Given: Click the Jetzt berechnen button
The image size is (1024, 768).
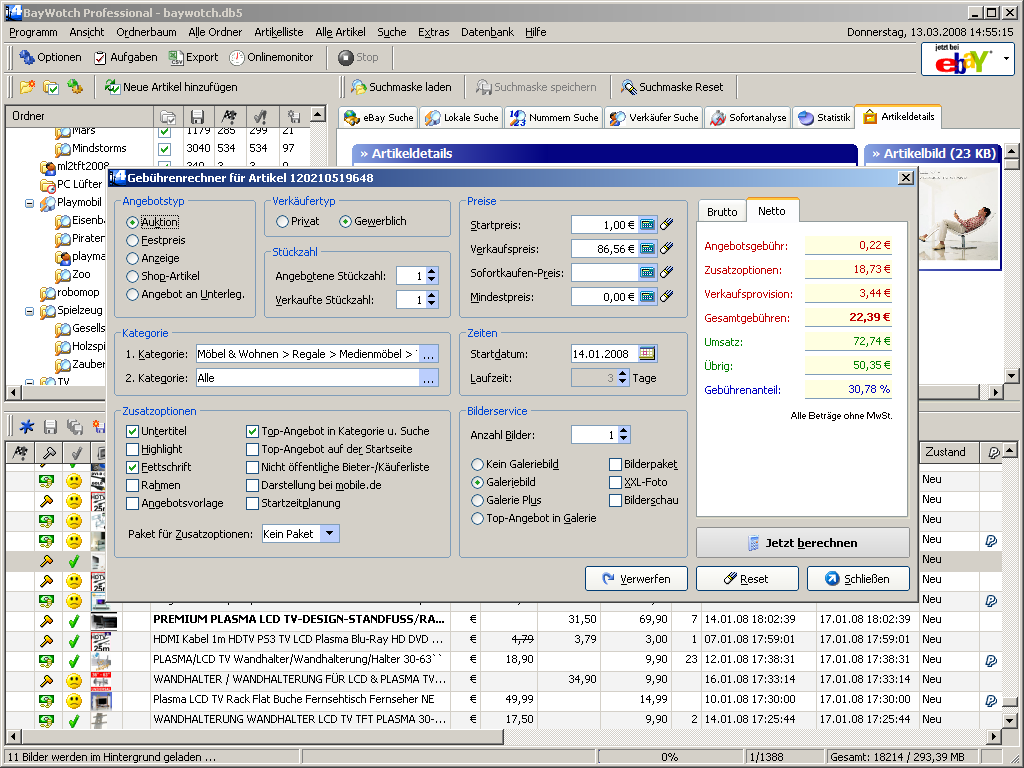Looking at the screenshot, I should (x=803, y=543).
